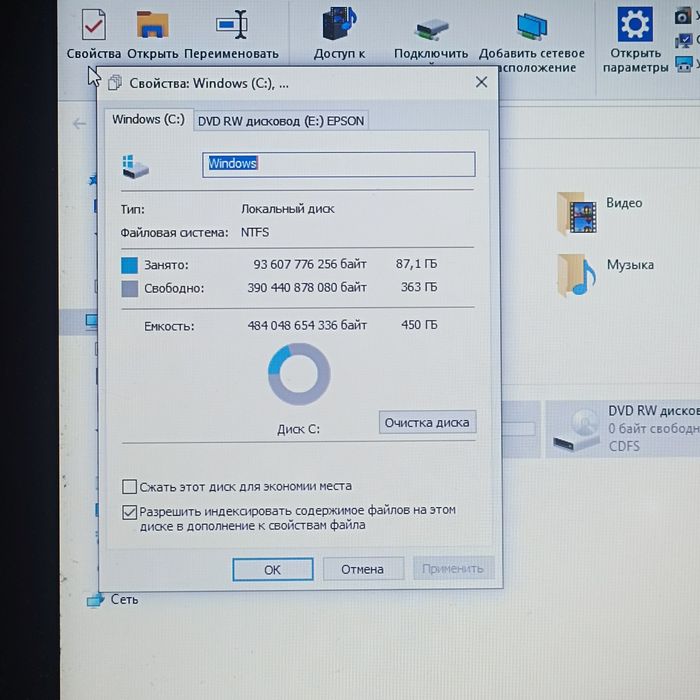
Task: Click the 363 ГБ free size
Action: pos(419,287)
